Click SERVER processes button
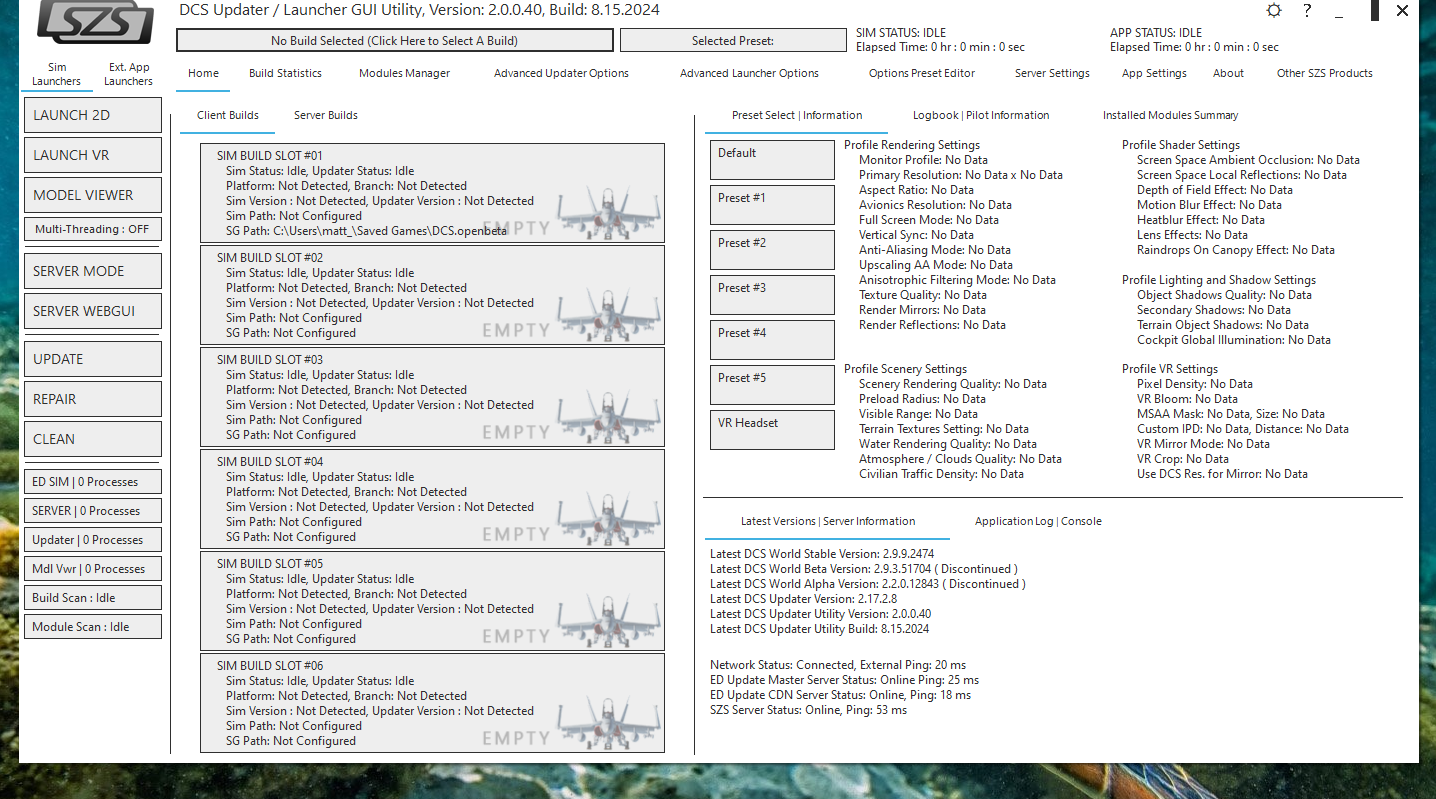The height and width of the screenshot is (799, 1436). pyautogui.click(x=92, y=511)
